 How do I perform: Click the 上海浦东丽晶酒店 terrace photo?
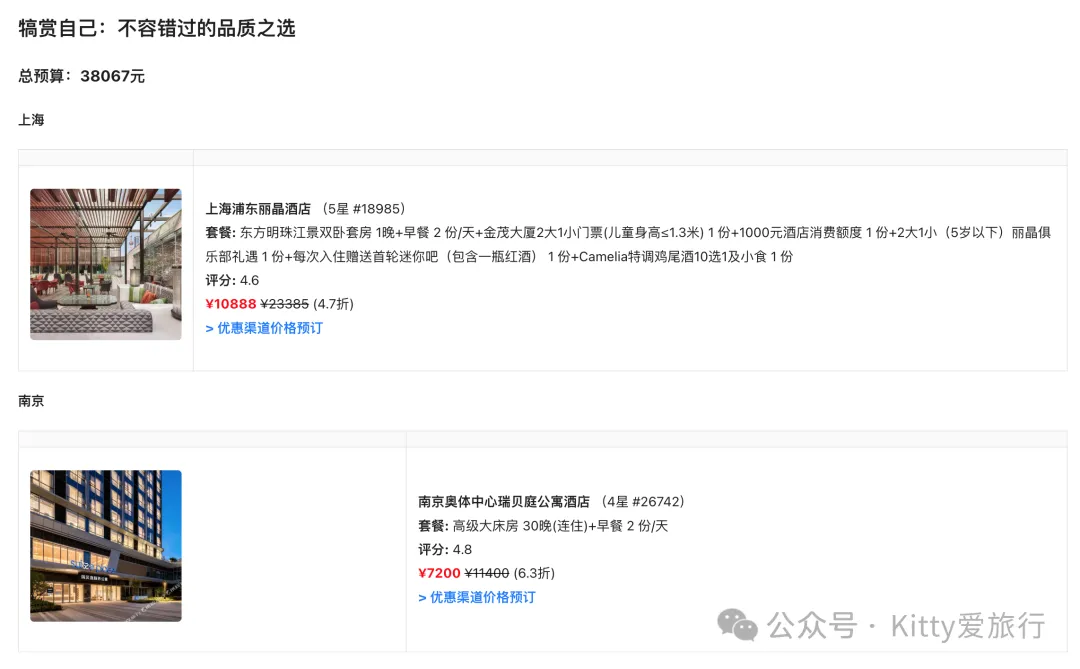click(106, 264)
